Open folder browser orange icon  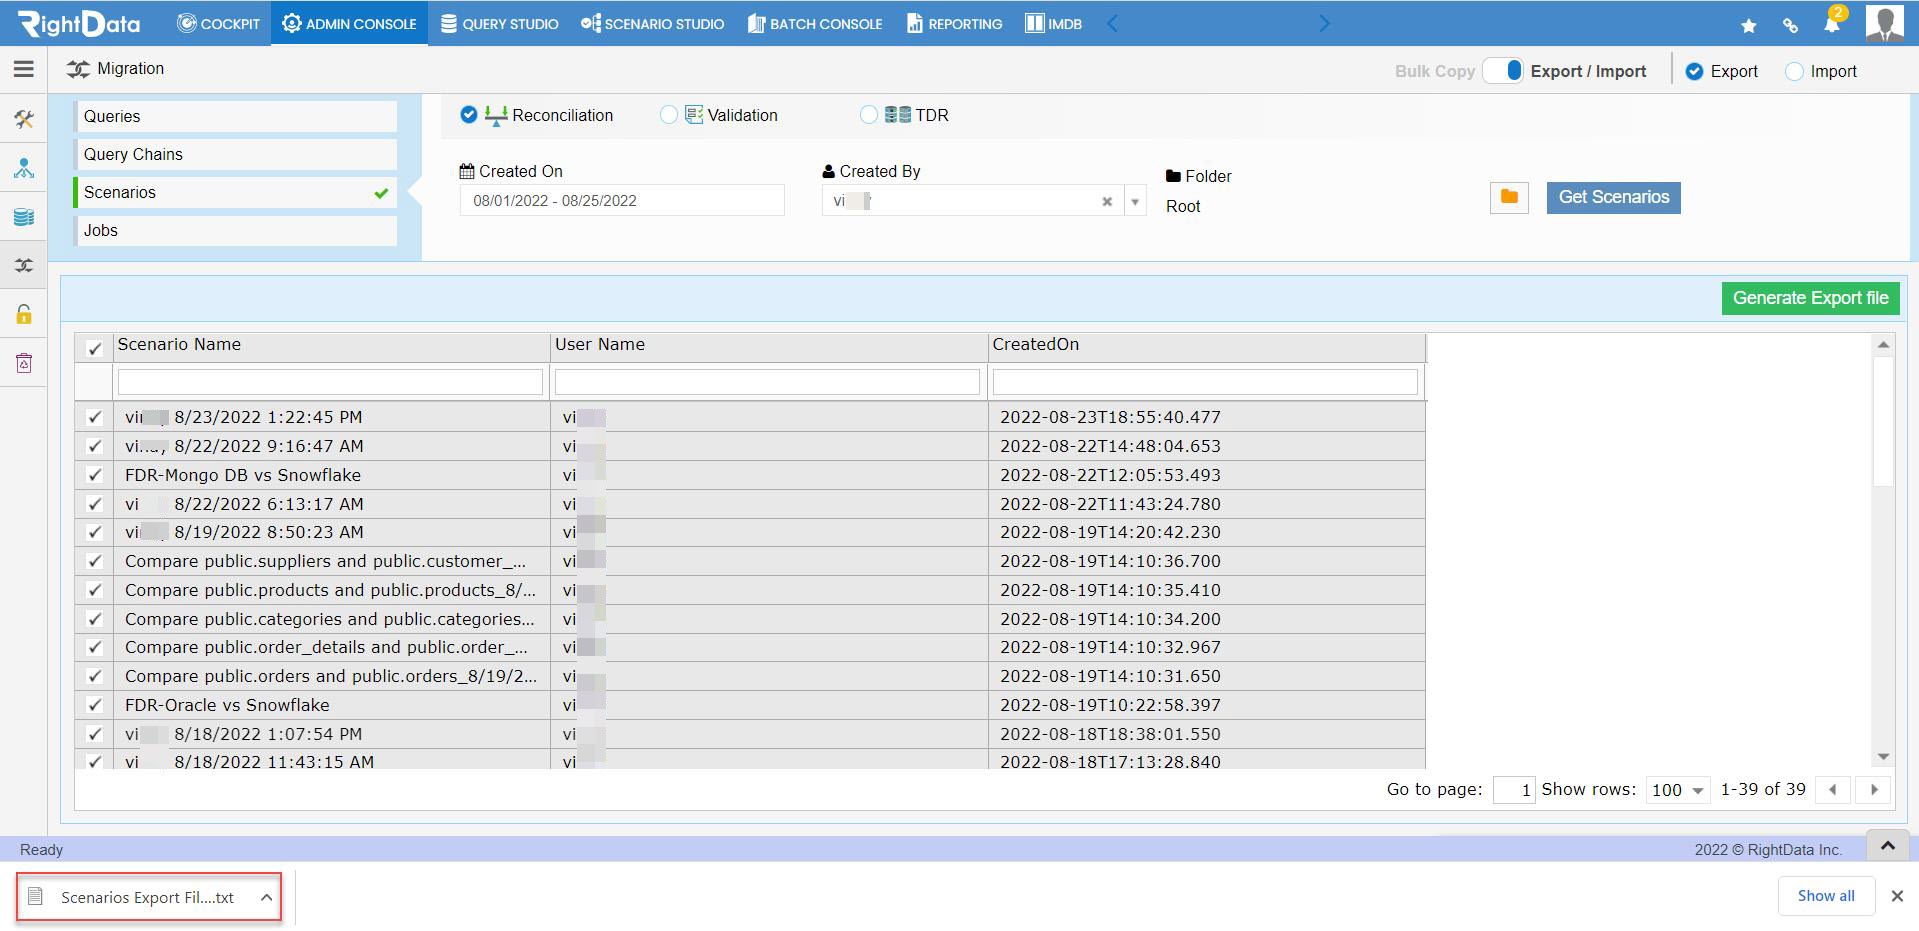[1509, 198]
